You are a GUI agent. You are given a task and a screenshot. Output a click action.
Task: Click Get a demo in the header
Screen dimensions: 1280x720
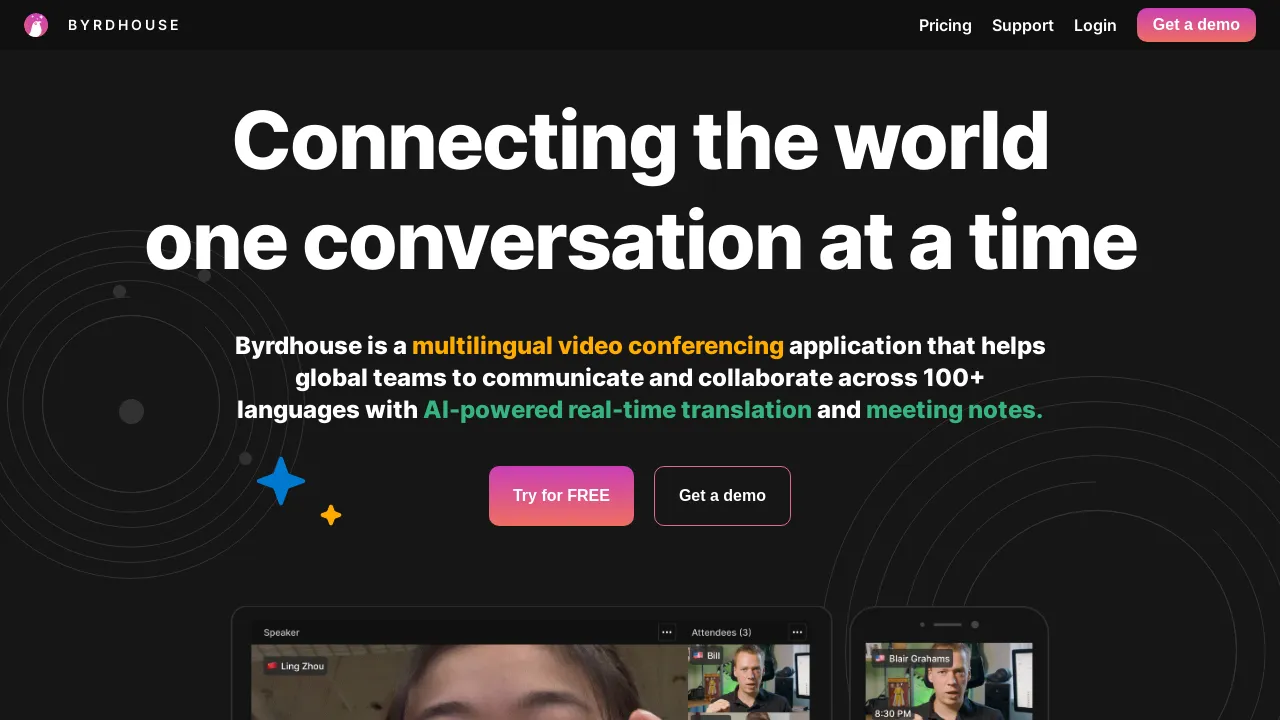[1196, 25]
